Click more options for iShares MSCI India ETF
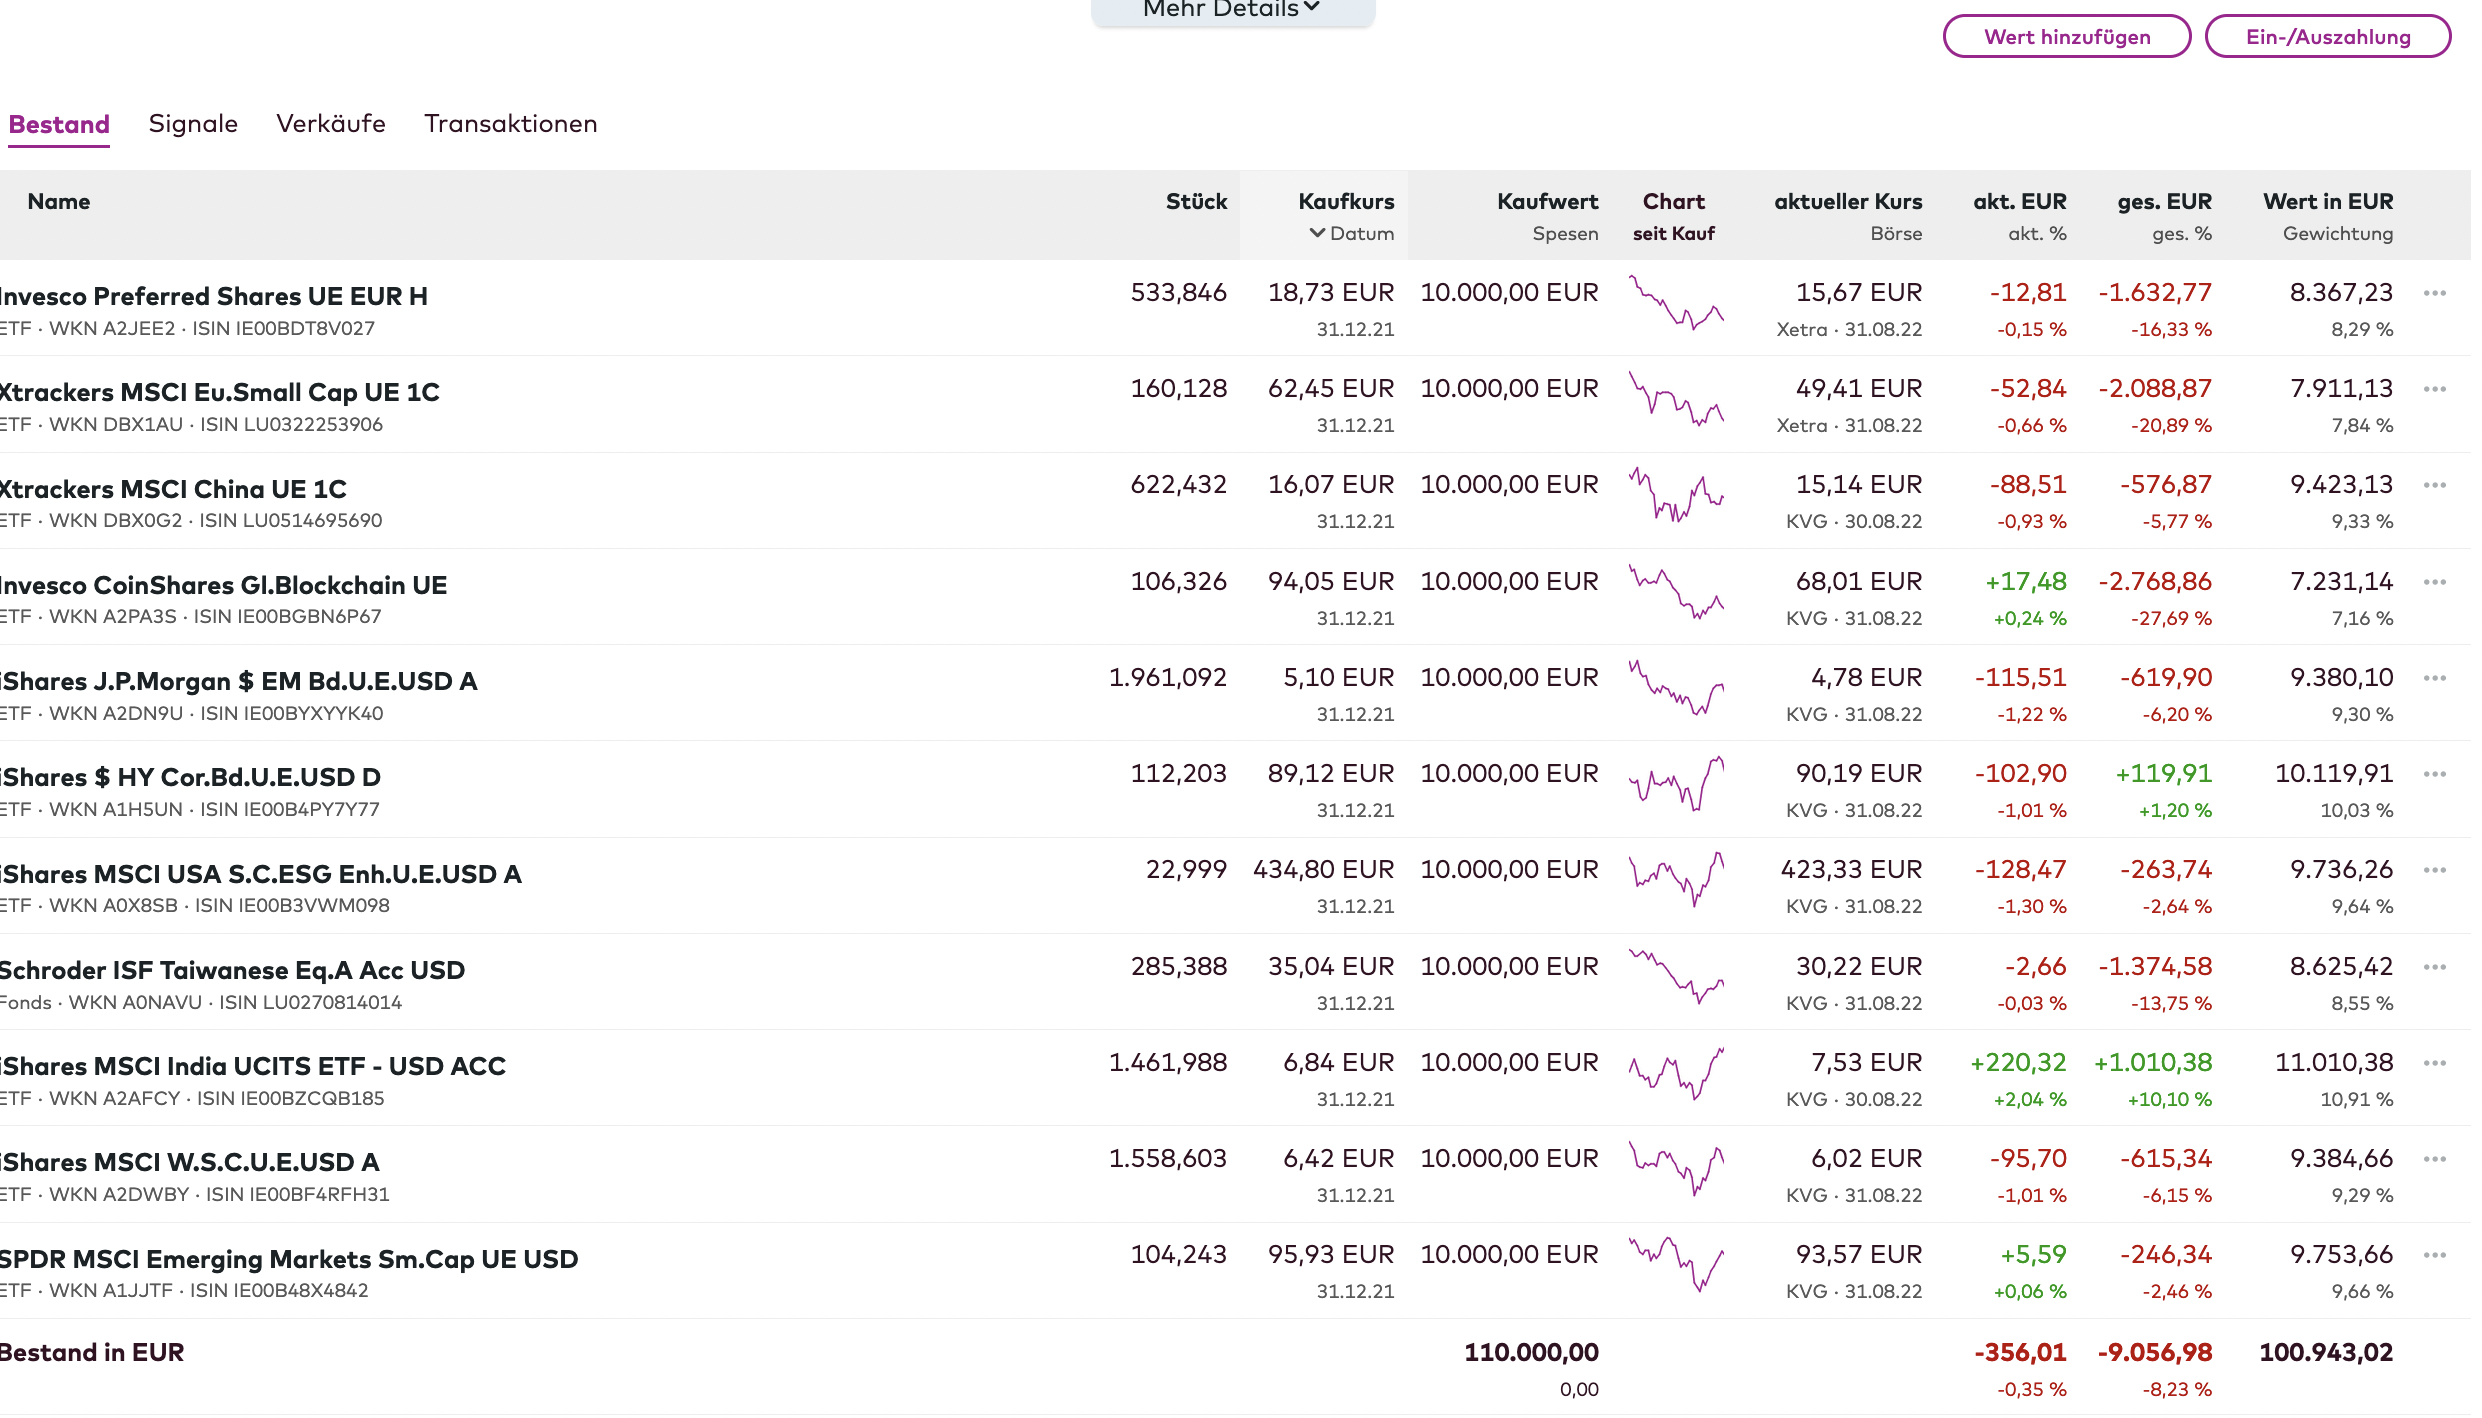 coord(2434,1063)
